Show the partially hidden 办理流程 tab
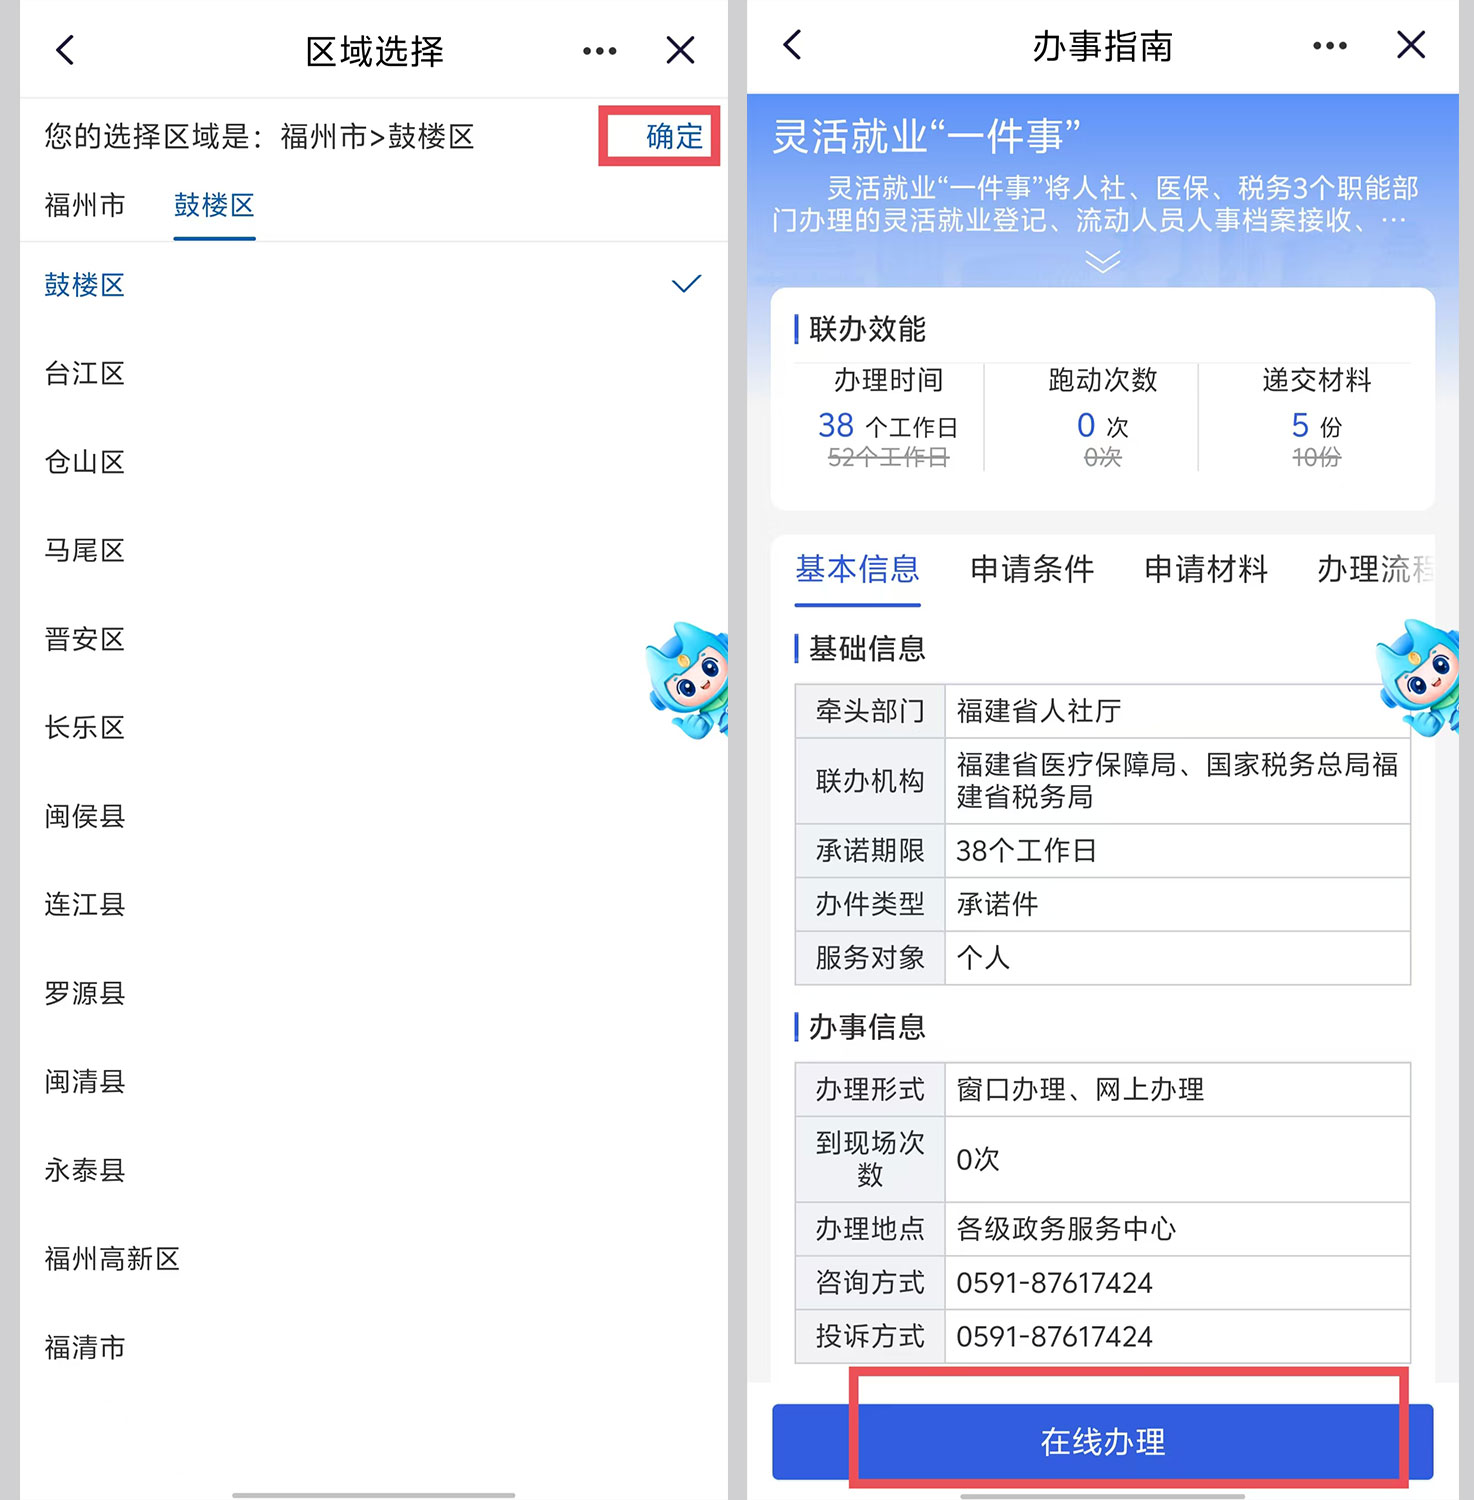Screen dimensions: 1474x1500 1376,569
